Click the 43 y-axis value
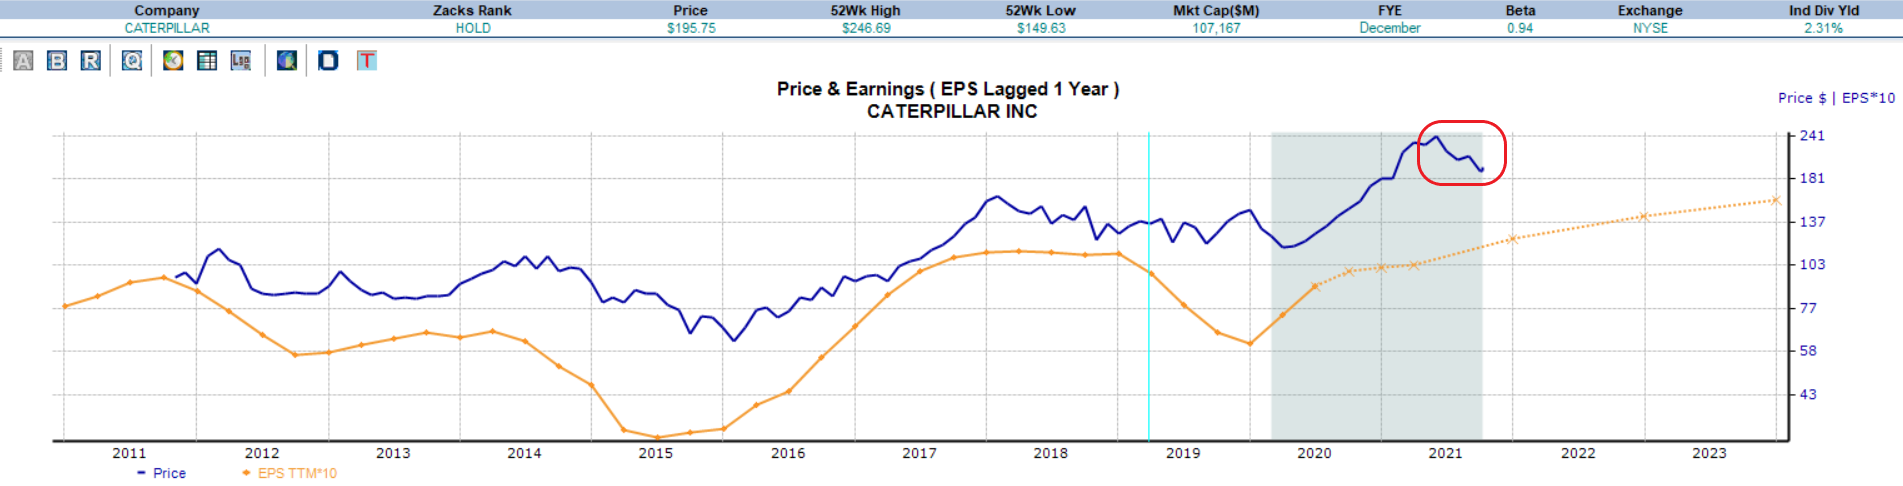1903x486 pixels. pos(1808,394)
